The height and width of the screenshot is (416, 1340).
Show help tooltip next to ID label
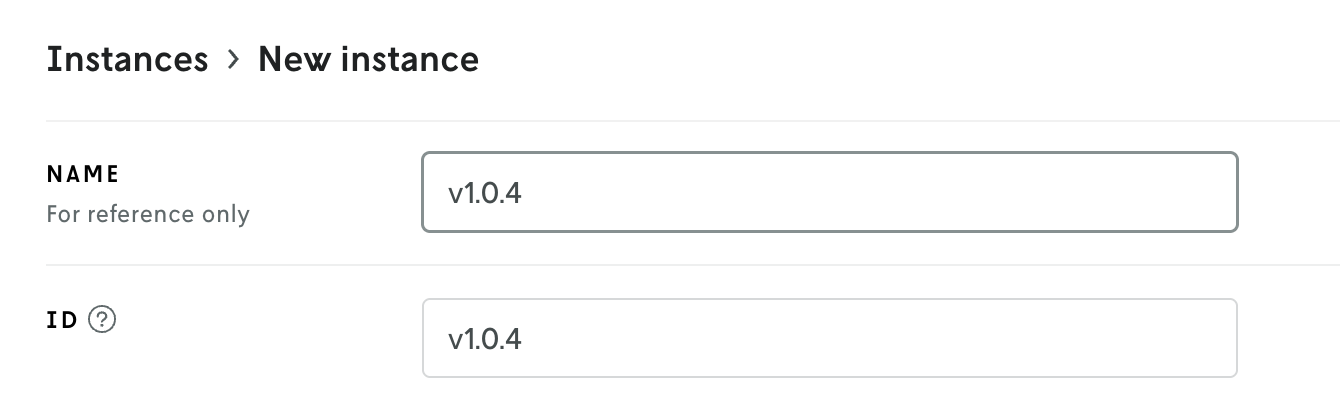[102, 320]
